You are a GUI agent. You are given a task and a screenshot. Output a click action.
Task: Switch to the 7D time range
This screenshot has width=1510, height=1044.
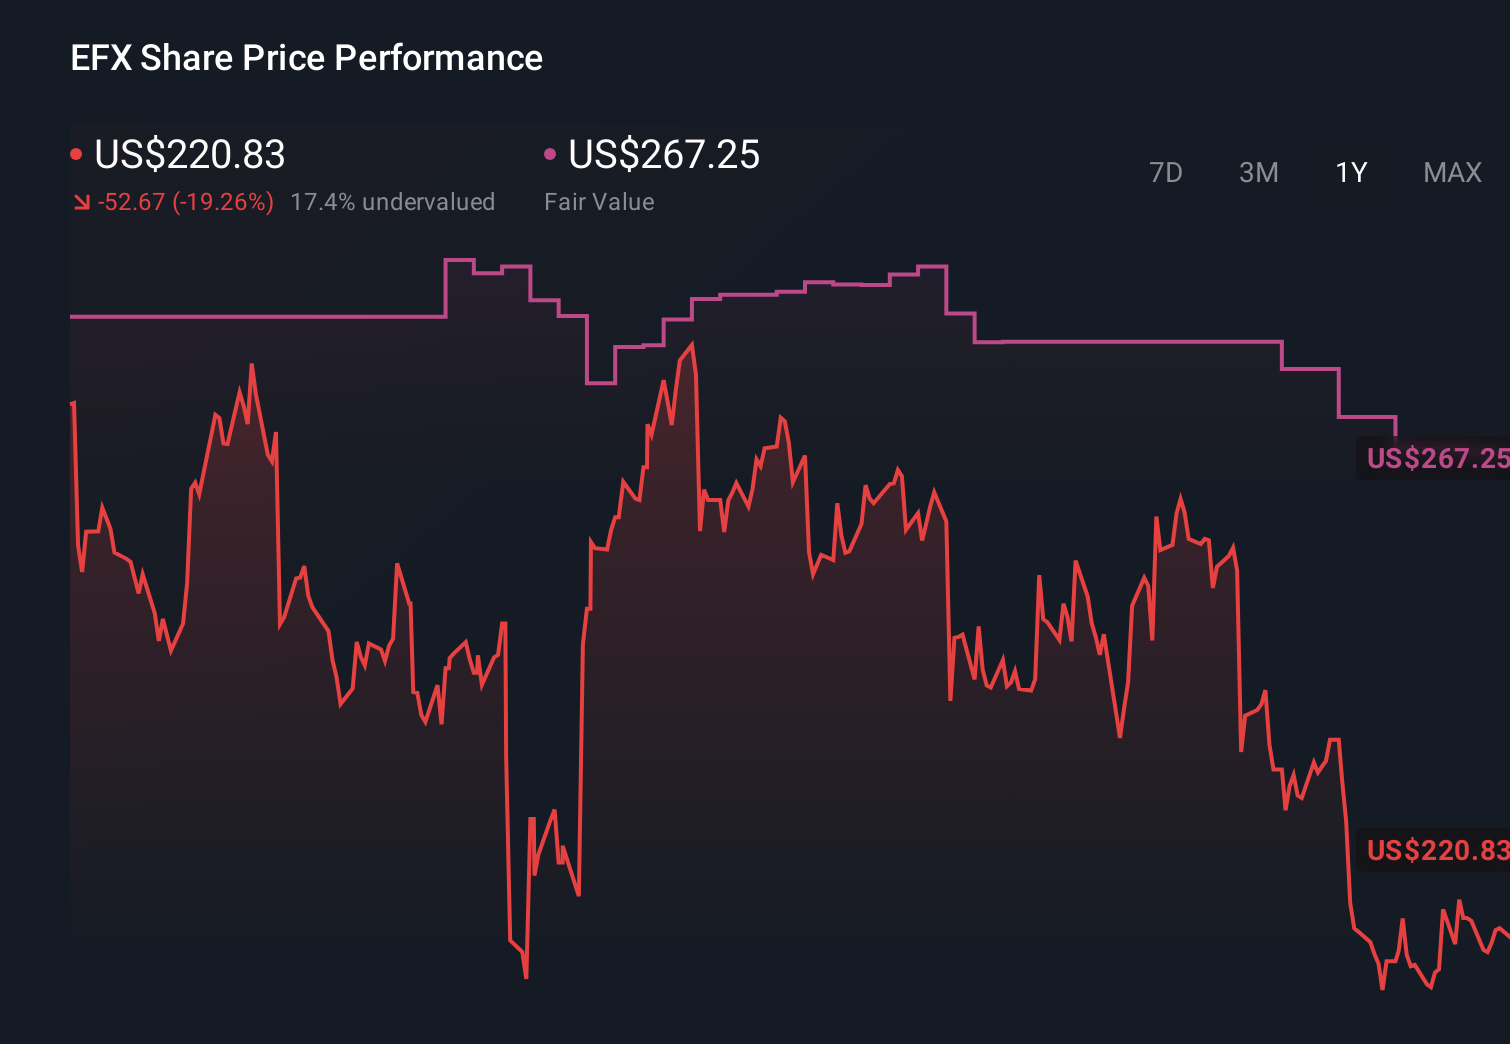(x=1166, y=173)
